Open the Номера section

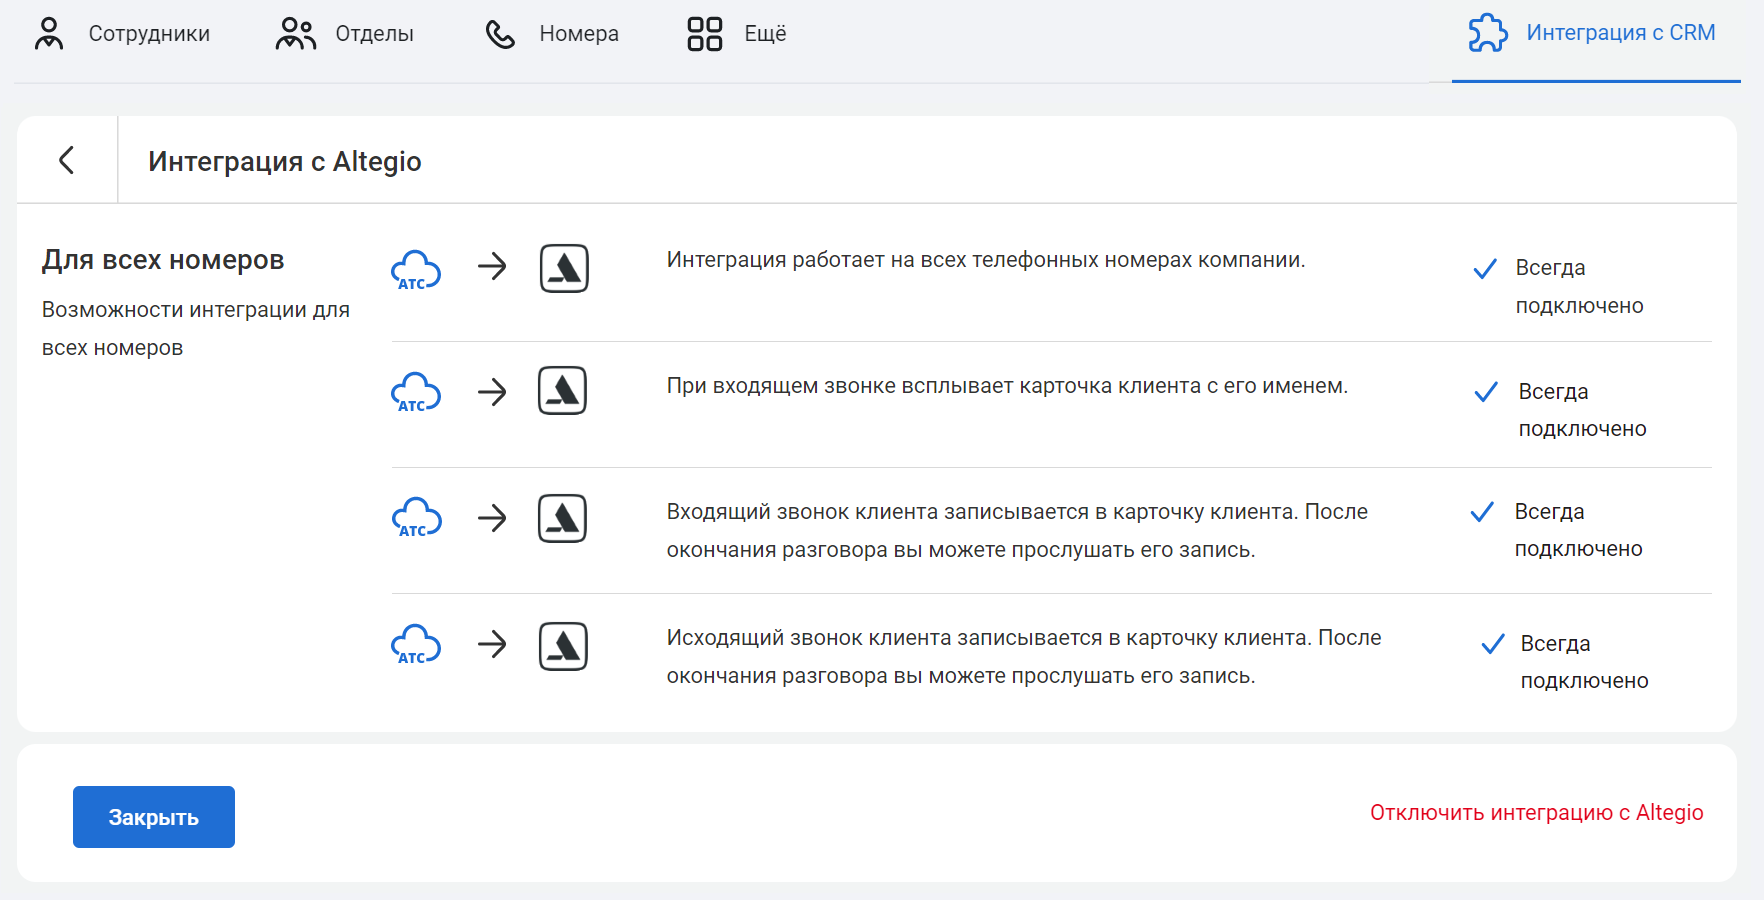[x=552, y=34]
